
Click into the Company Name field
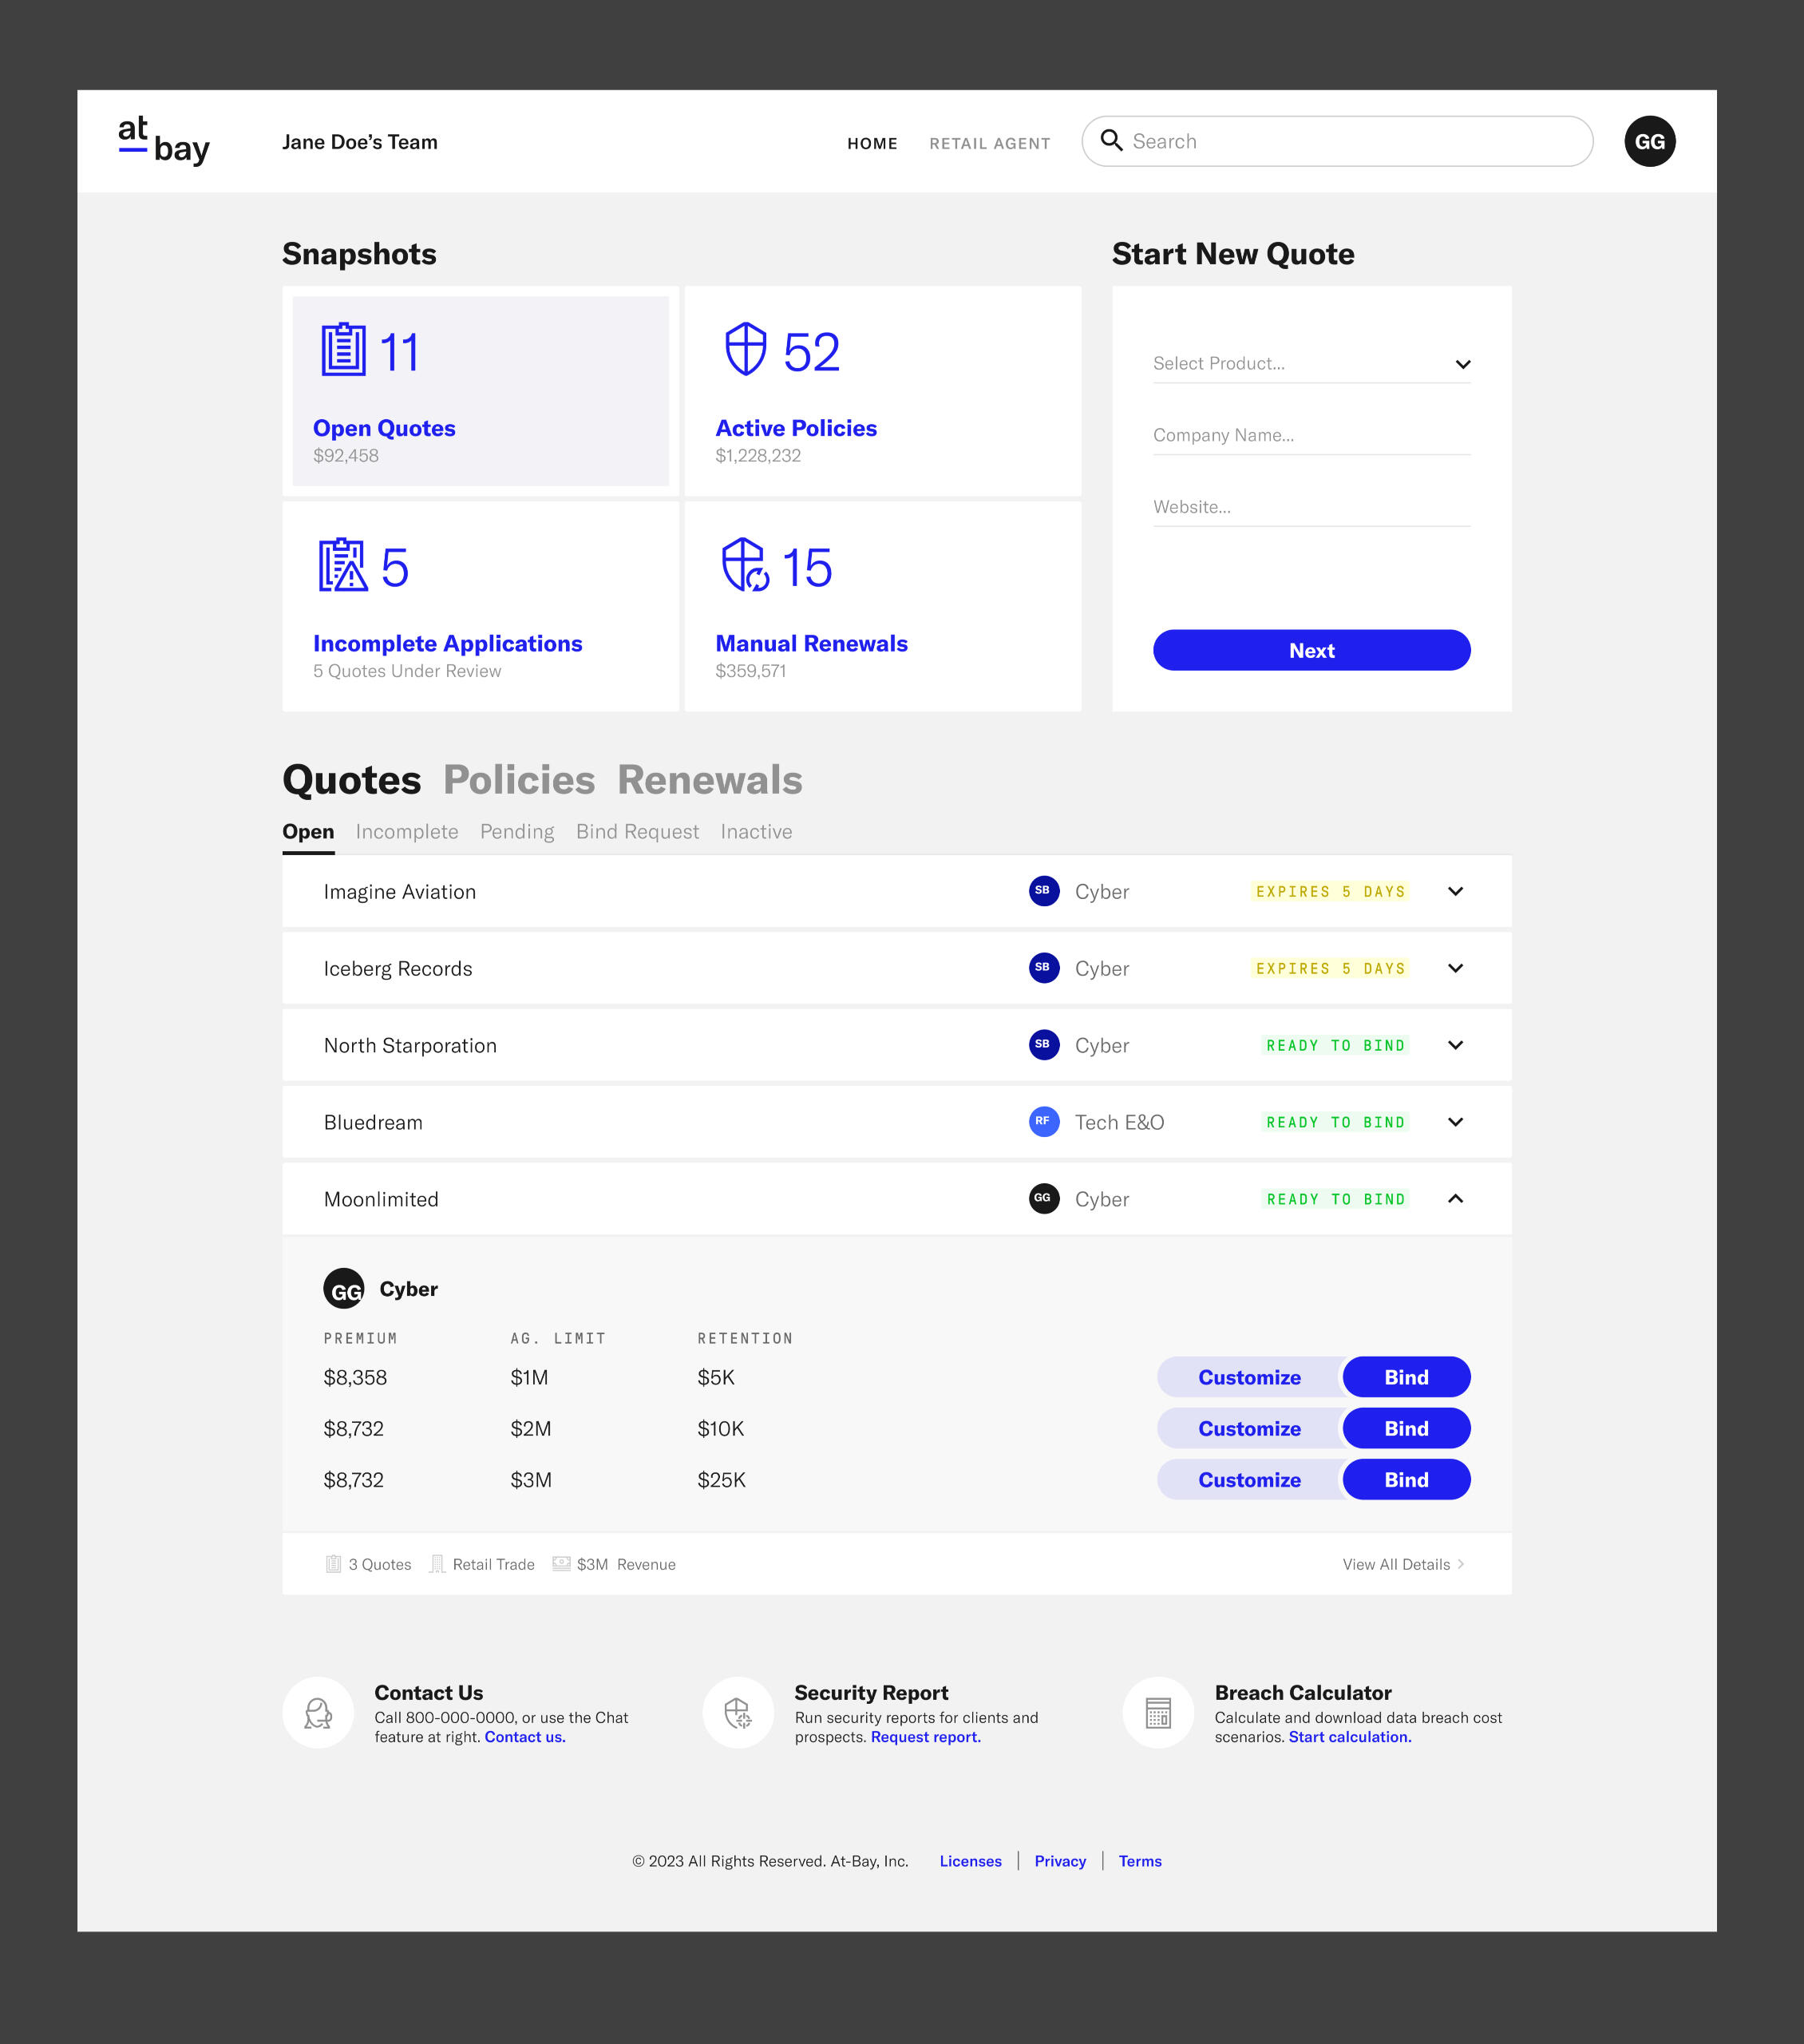coord(1310,435)
